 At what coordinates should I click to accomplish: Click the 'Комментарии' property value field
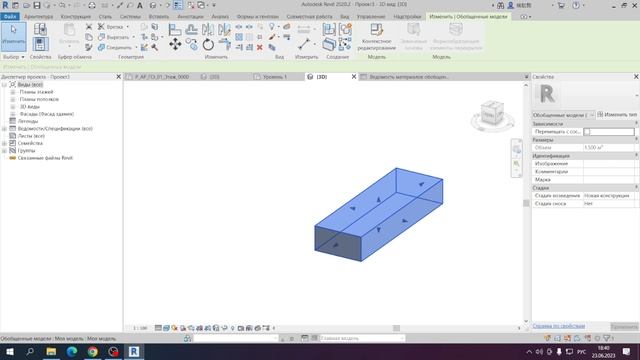click(609, 172)
